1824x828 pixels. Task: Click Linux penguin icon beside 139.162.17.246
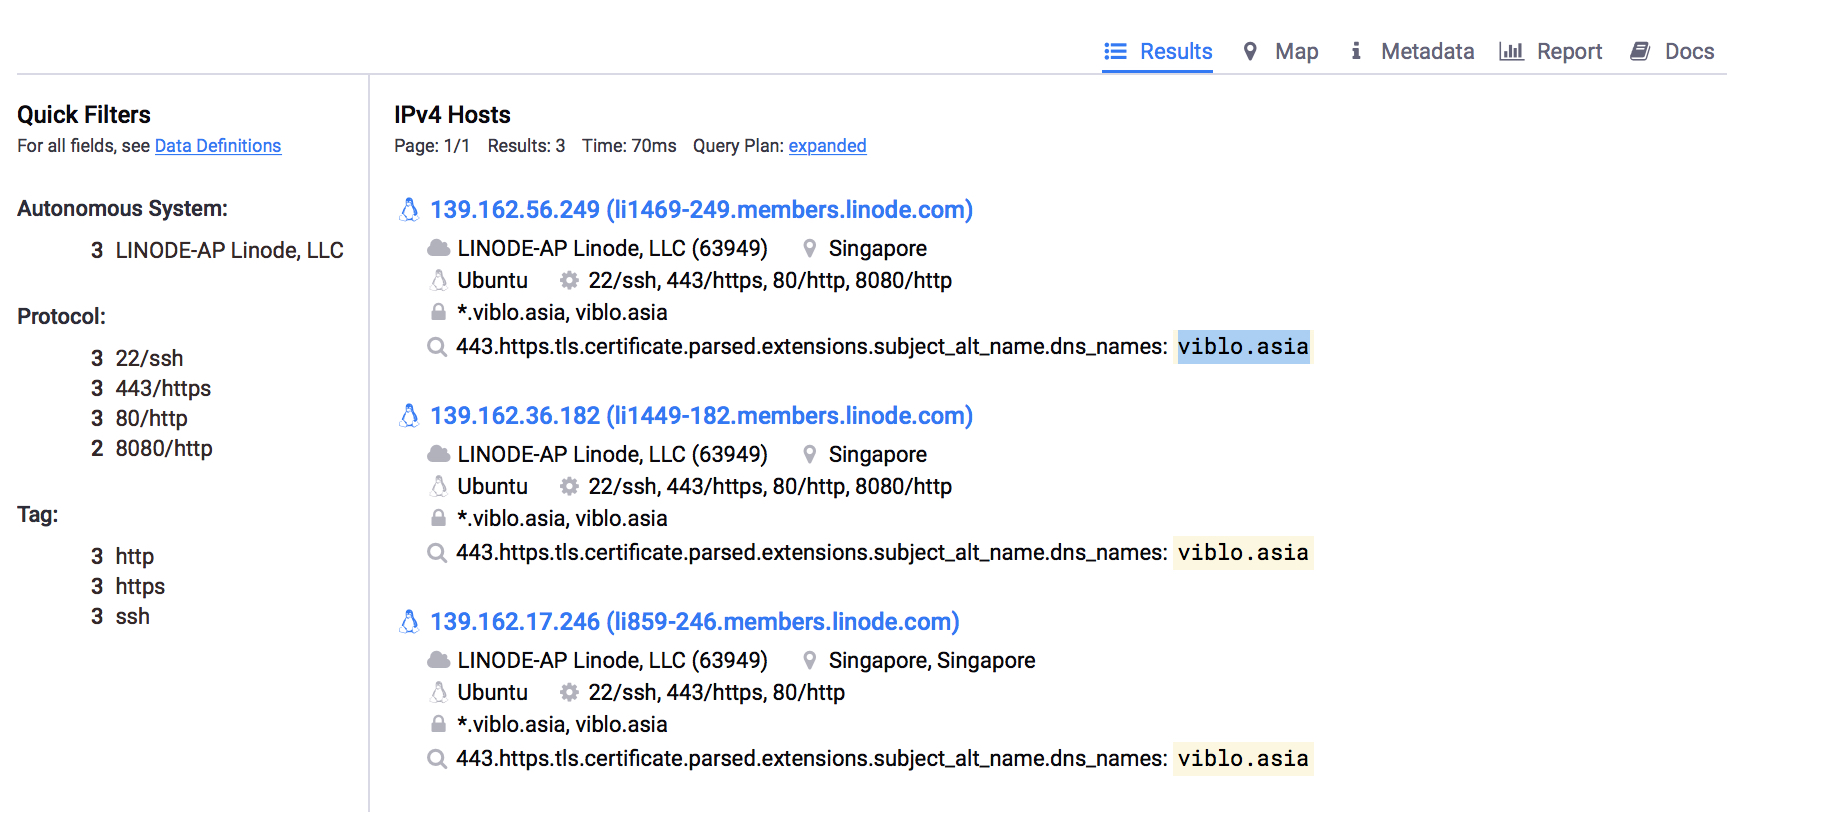click(x=409, y=622)
